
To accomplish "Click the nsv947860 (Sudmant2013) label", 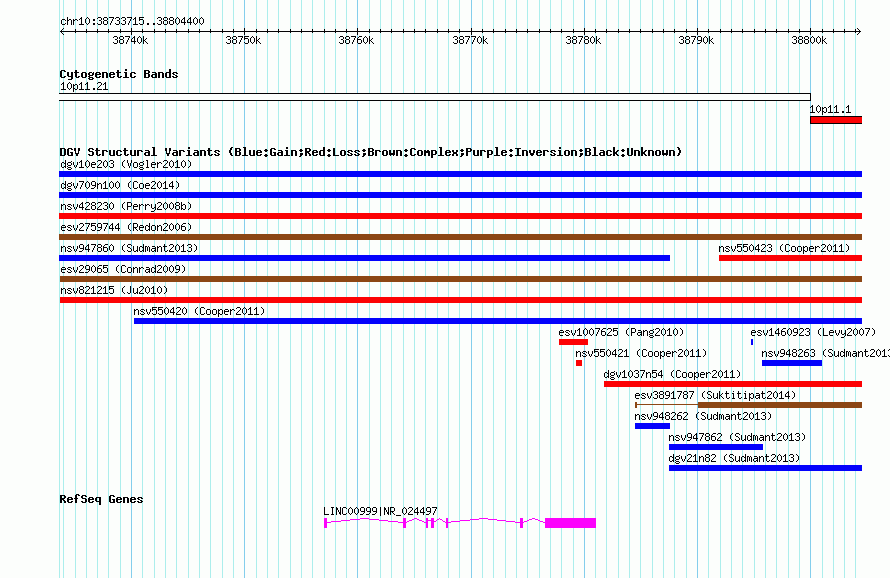I will (129, 248).
